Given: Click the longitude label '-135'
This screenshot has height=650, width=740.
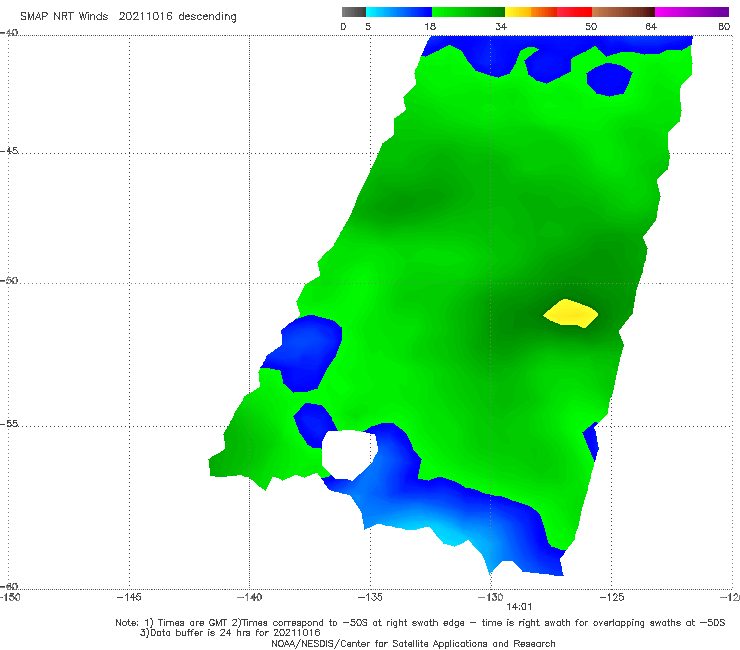Looking at the screenshot, I should coord(370,597).
